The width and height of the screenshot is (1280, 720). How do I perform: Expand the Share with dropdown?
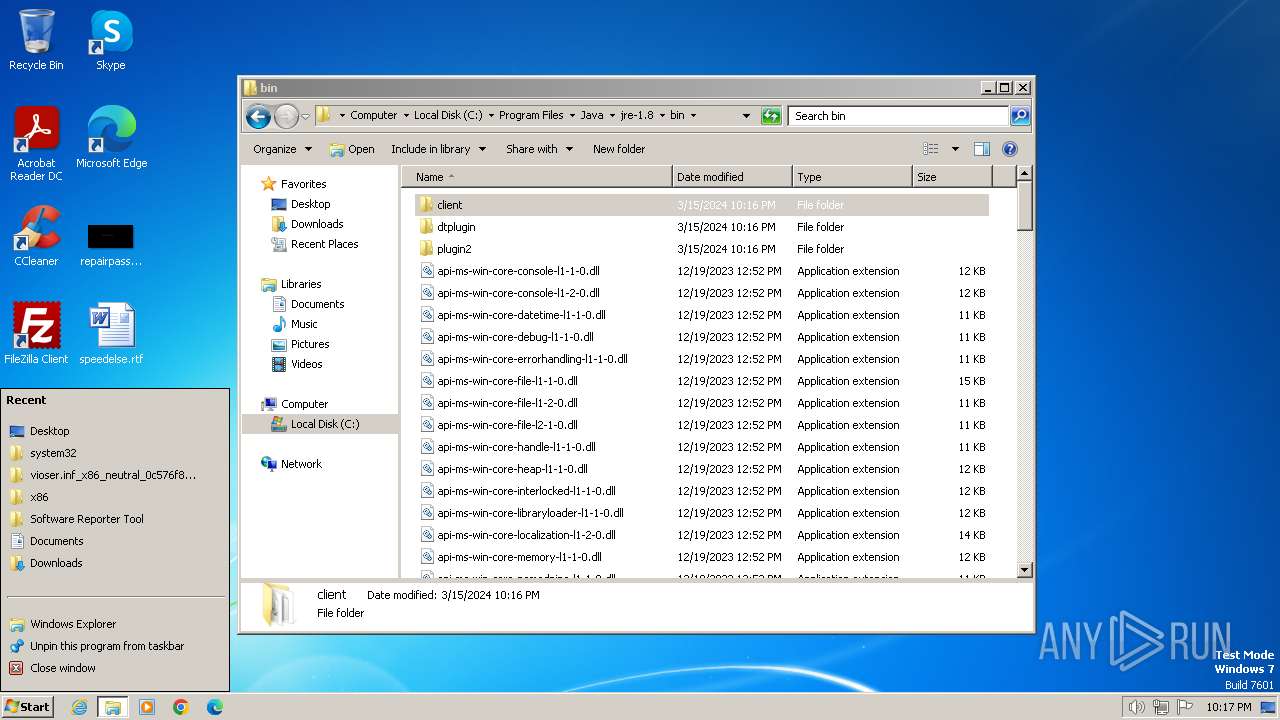539,149
